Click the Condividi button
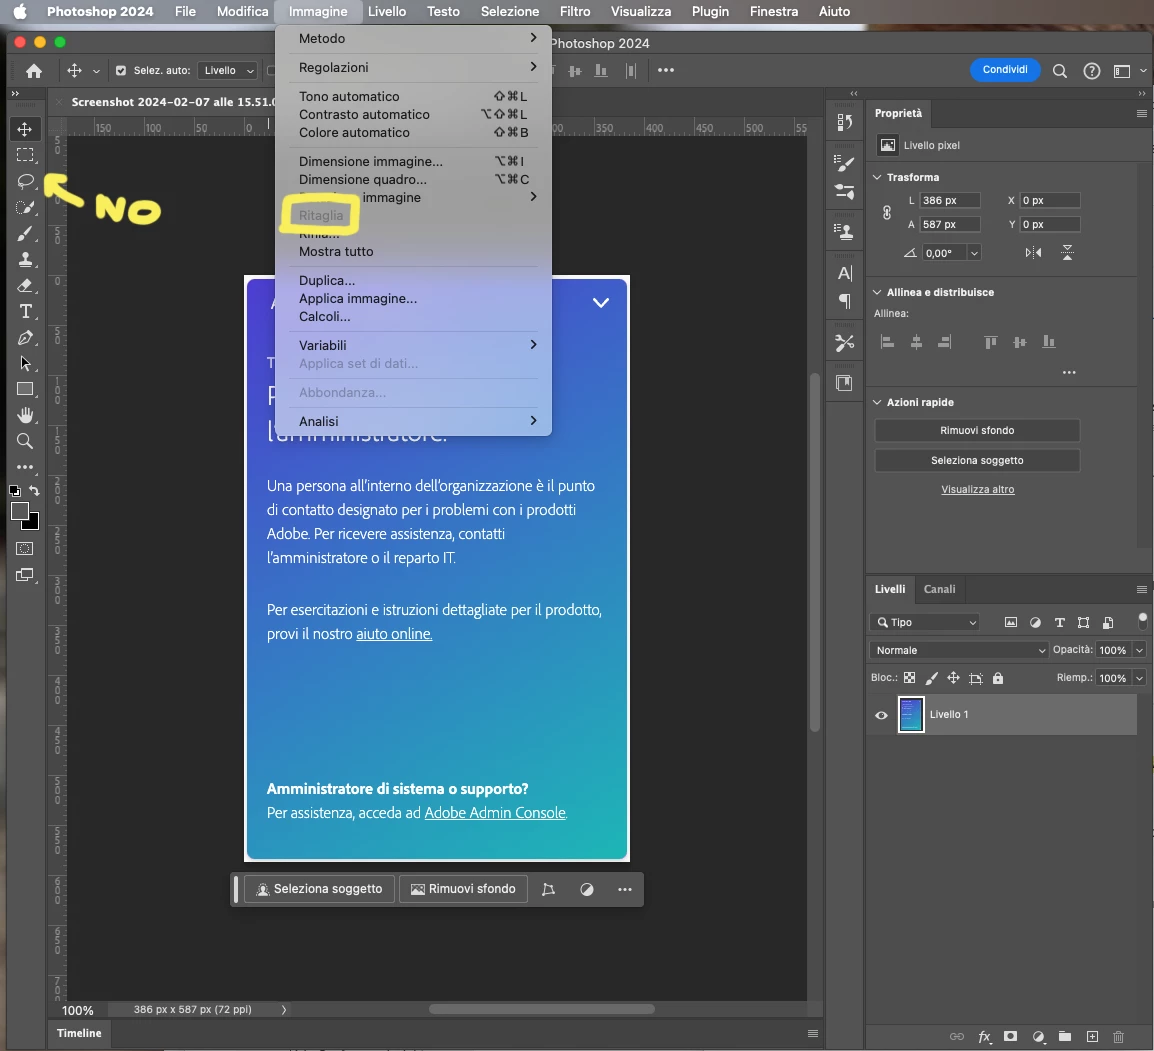 (1005, 70)
